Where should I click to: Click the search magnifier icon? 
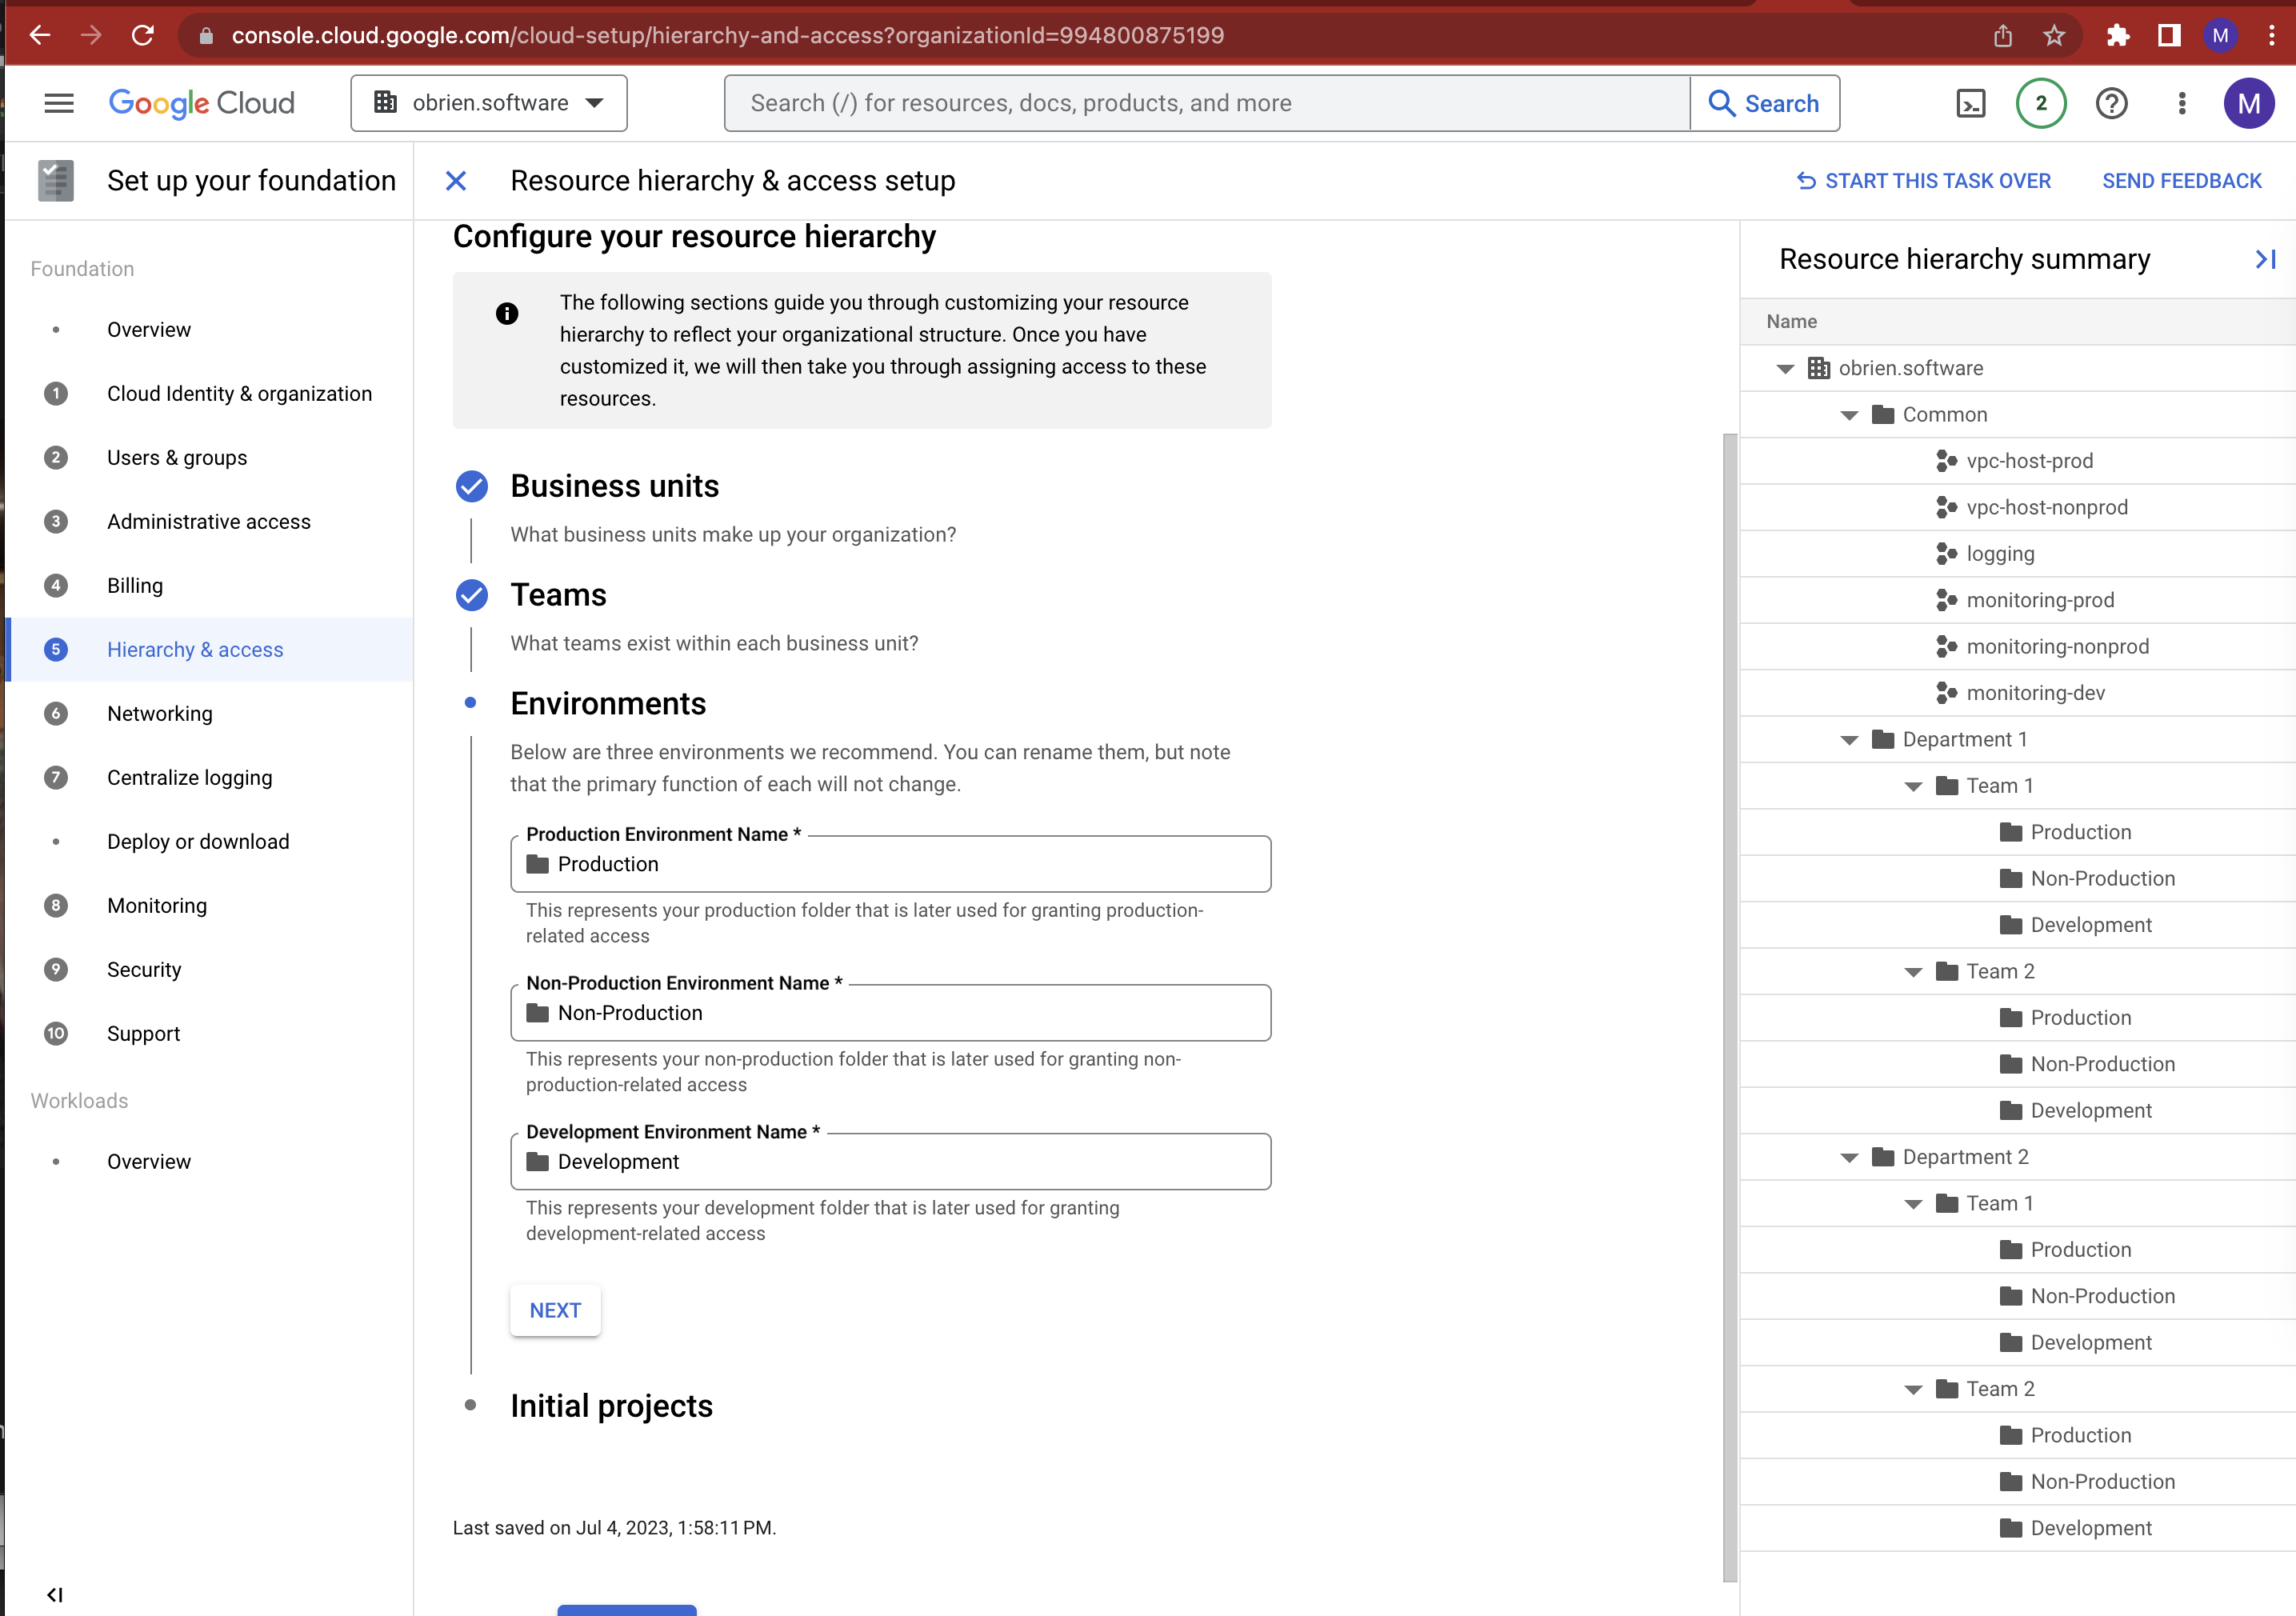[1723, 103]
